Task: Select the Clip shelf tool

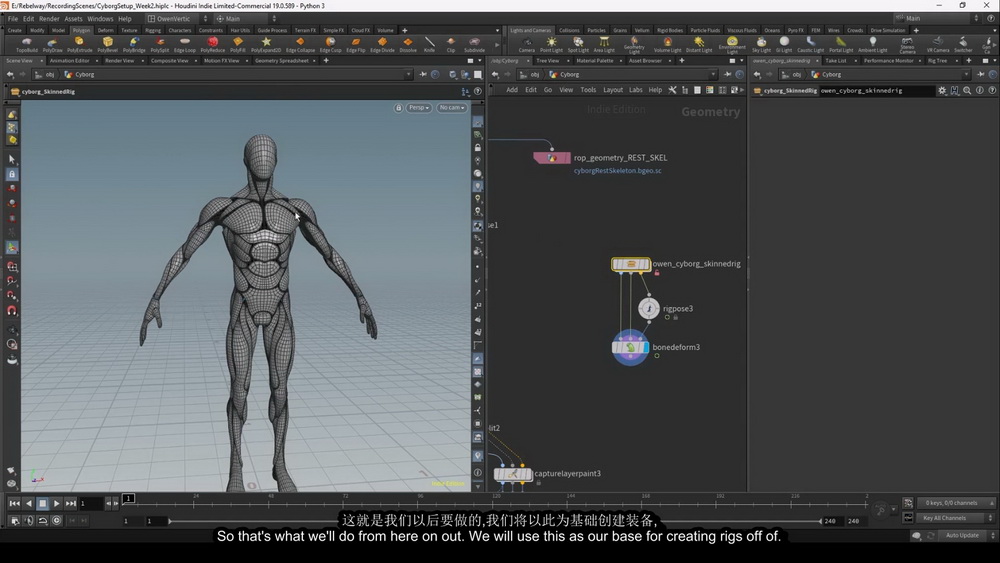Action: pyautogui.click(x=451, y=45)
